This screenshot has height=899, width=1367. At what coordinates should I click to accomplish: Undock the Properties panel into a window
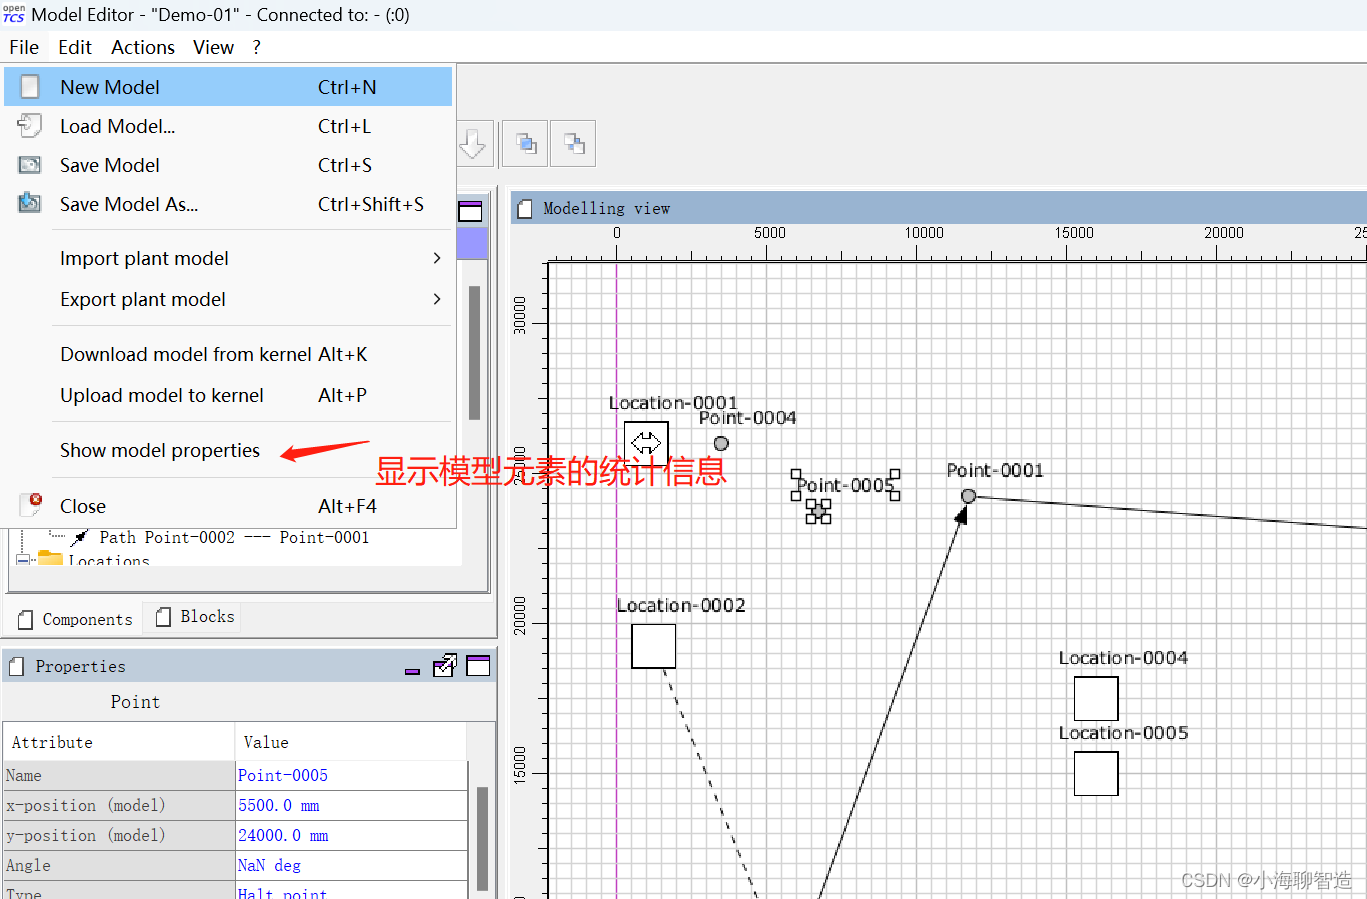(445, 666)
